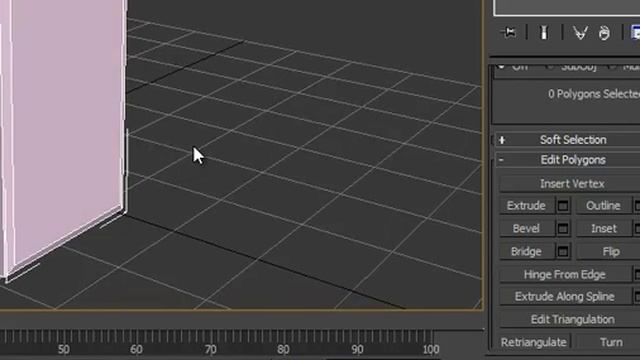Toggle Show End Result icon

(544, 33)
